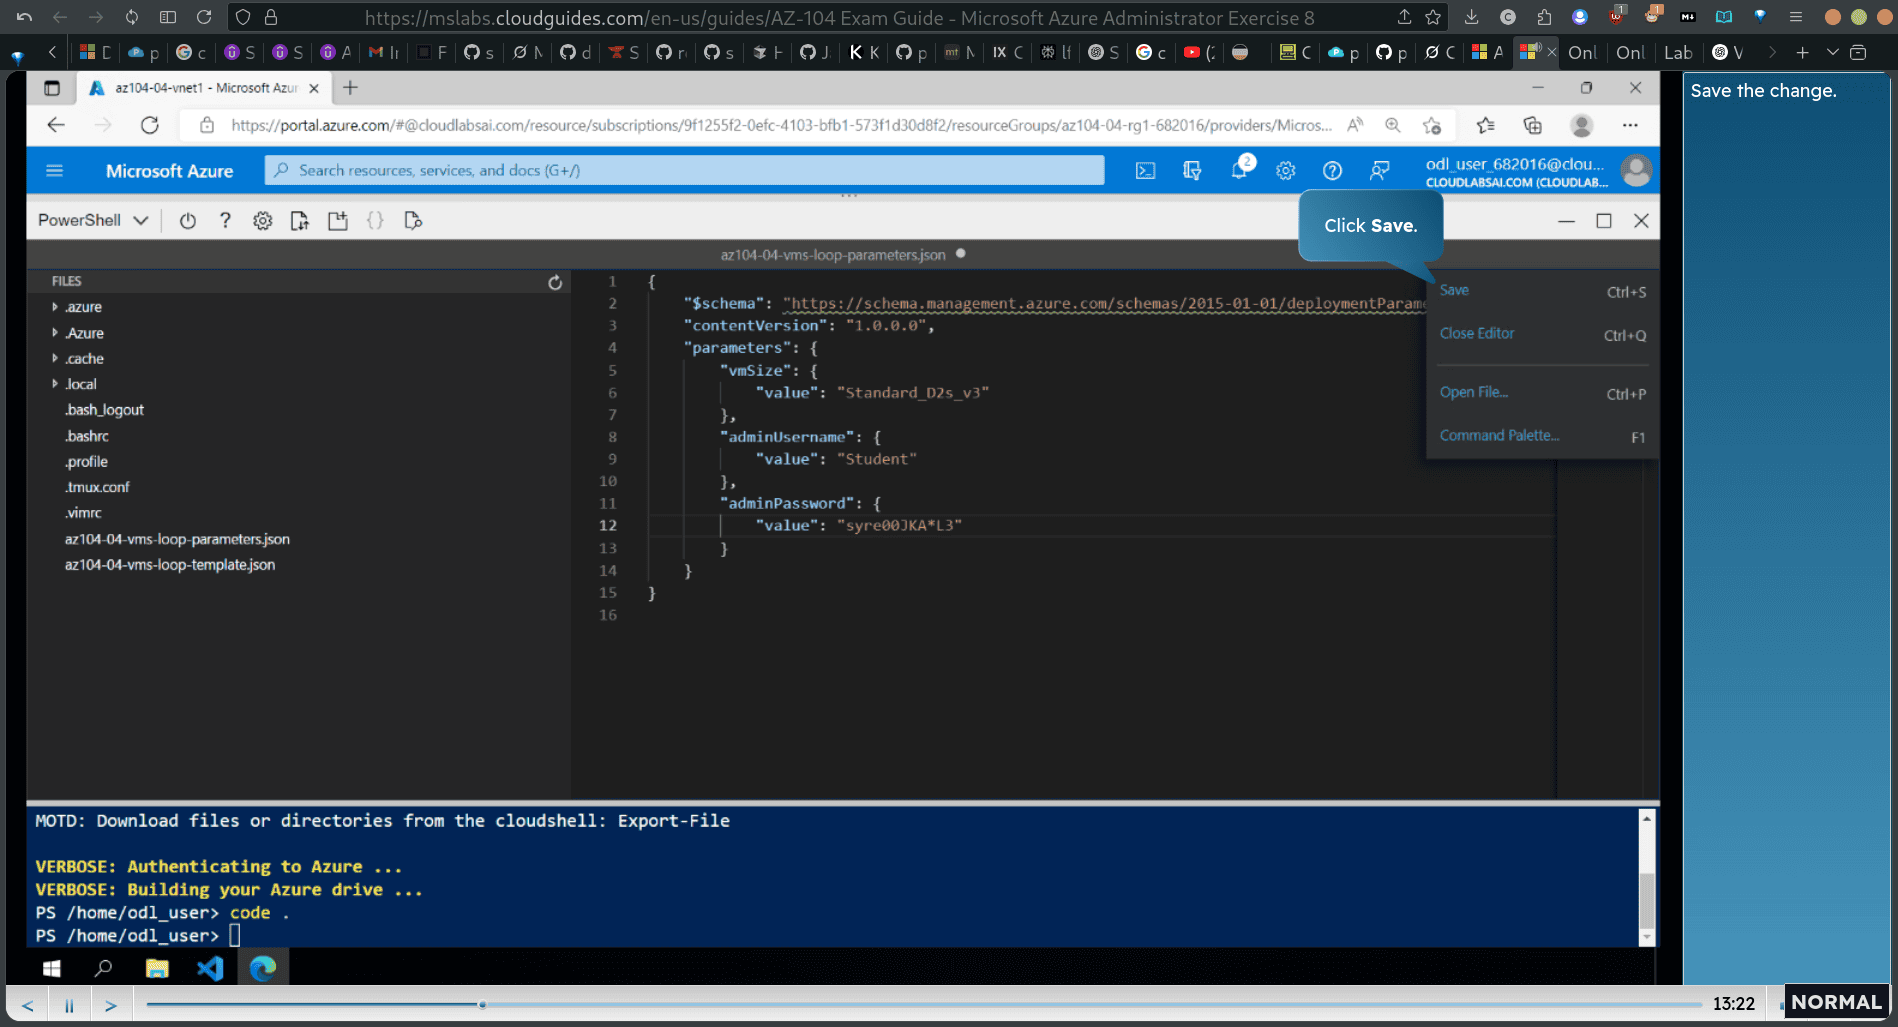
Task: Open Azure feedback icon
Action: tap(1379, 171)
